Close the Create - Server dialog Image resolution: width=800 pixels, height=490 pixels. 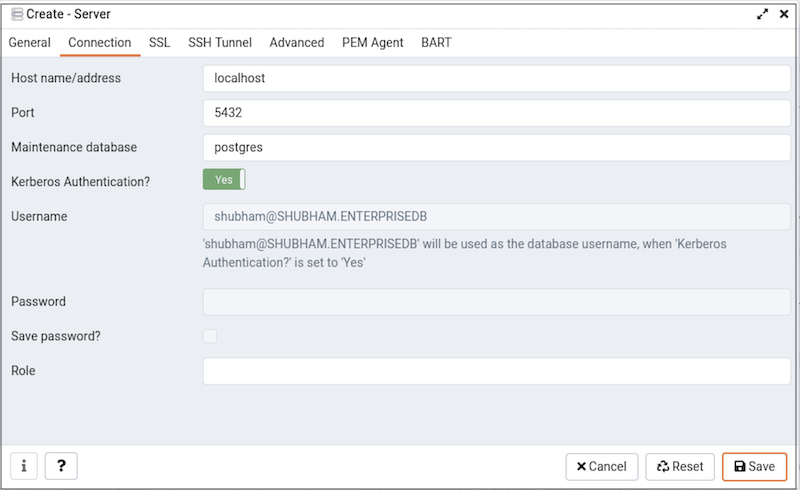(x=784, y=14)
